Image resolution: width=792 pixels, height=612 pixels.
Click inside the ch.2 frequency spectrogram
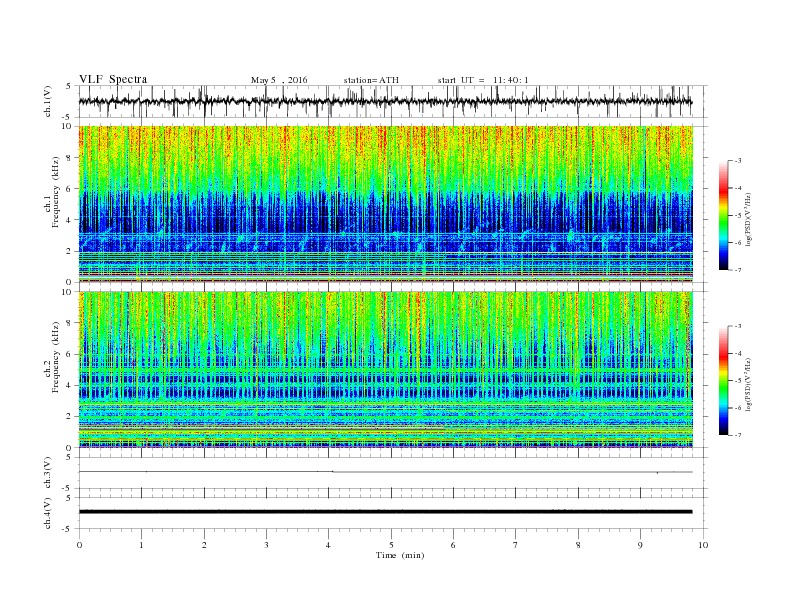[386, 369]
